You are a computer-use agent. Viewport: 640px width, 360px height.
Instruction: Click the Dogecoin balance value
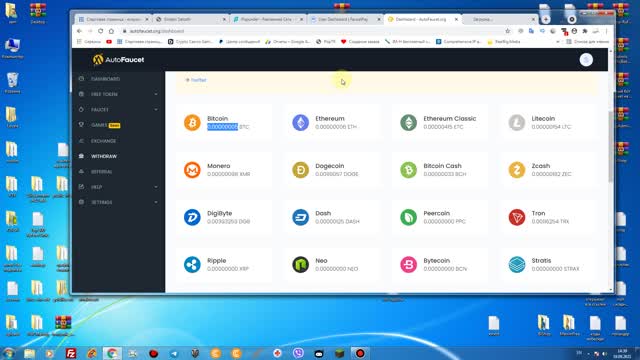point(337,174)
